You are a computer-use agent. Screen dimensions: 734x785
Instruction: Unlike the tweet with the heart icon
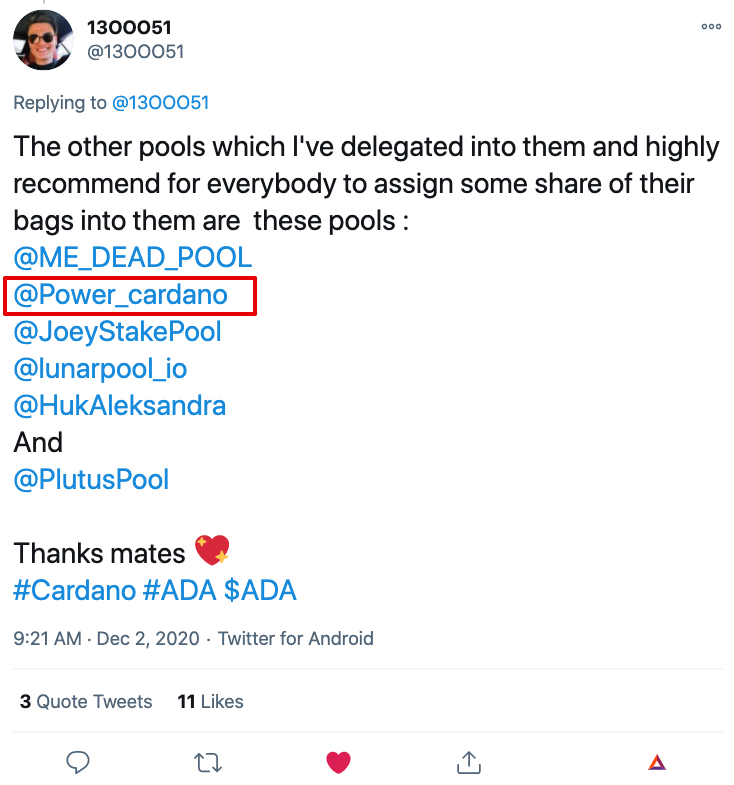[x=338, y=762]
